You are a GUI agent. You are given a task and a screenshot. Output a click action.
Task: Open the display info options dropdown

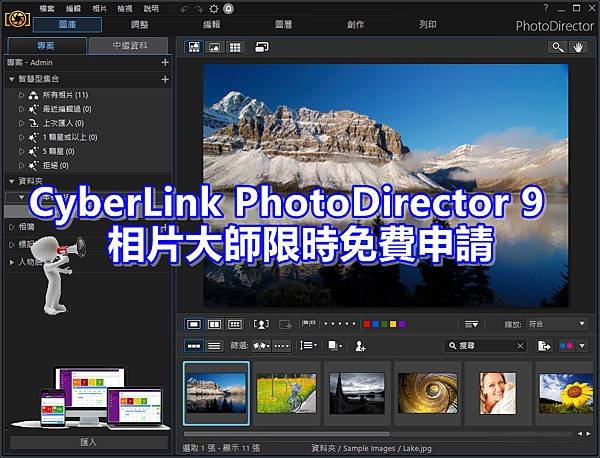471,324
